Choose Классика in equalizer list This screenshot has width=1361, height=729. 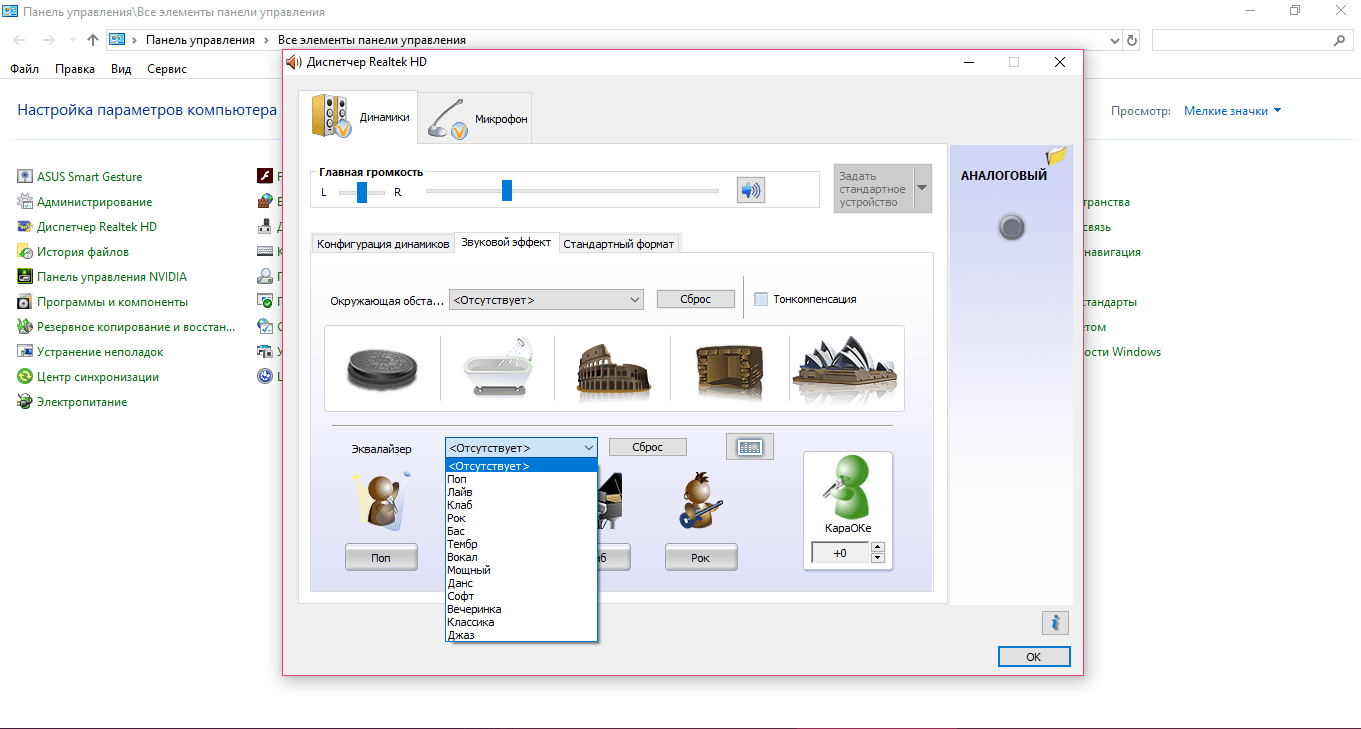pos(521,622)
